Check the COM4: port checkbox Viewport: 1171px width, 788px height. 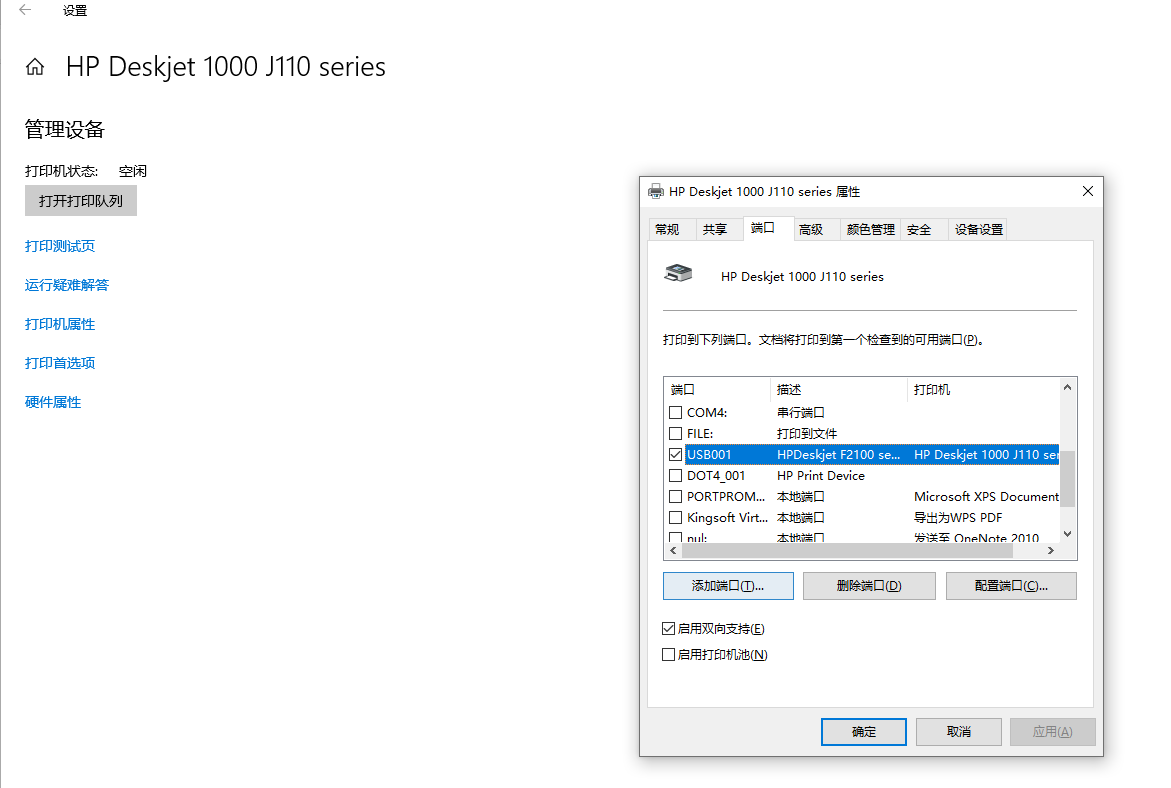[675, 412]
